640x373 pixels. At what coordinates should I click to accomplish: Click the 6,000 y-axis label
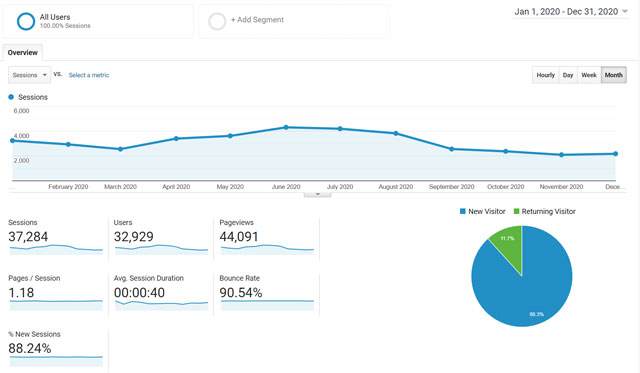click(21, 111)
